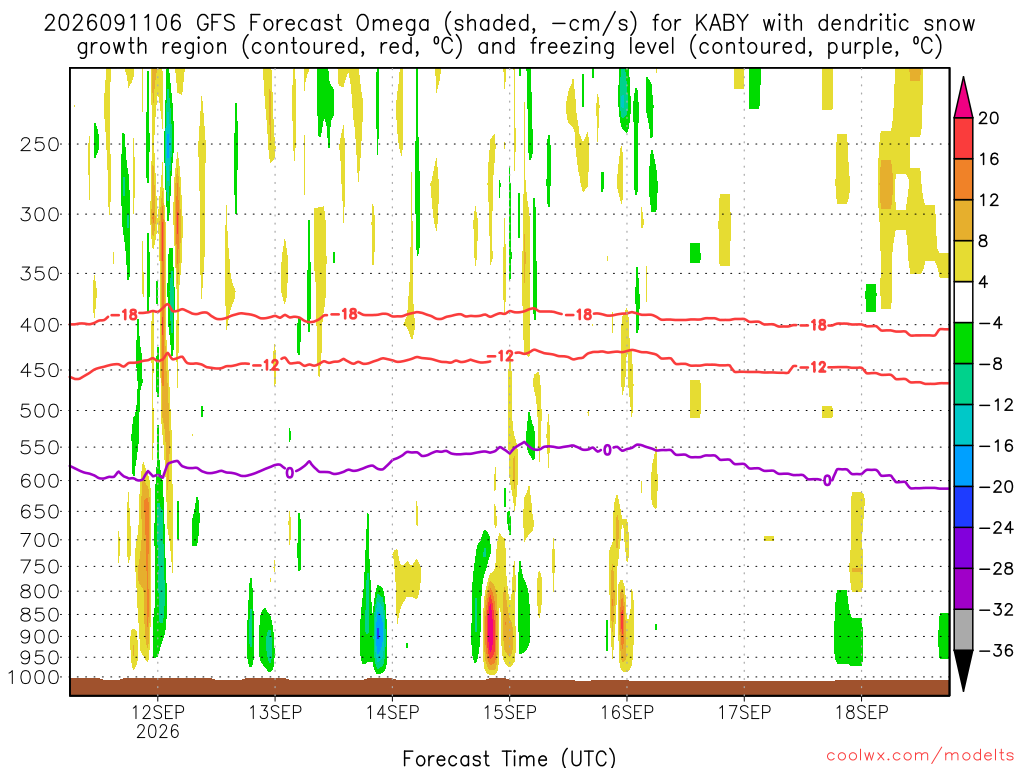1024x768 pixels.
Task: Click the coolwx.com/modelts link
Action: 919,756
